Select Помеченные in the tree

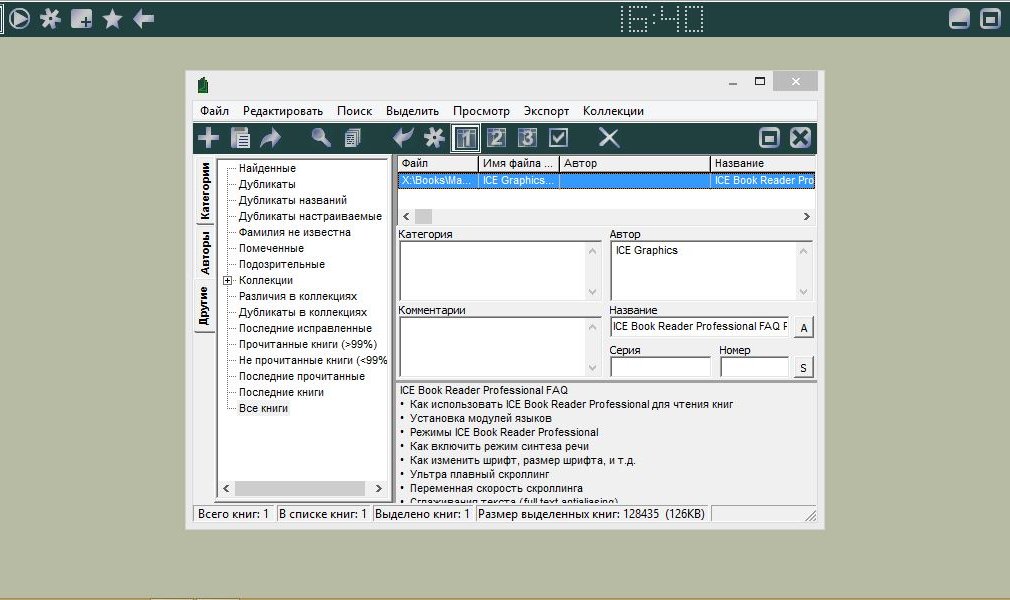coord(271,248)
